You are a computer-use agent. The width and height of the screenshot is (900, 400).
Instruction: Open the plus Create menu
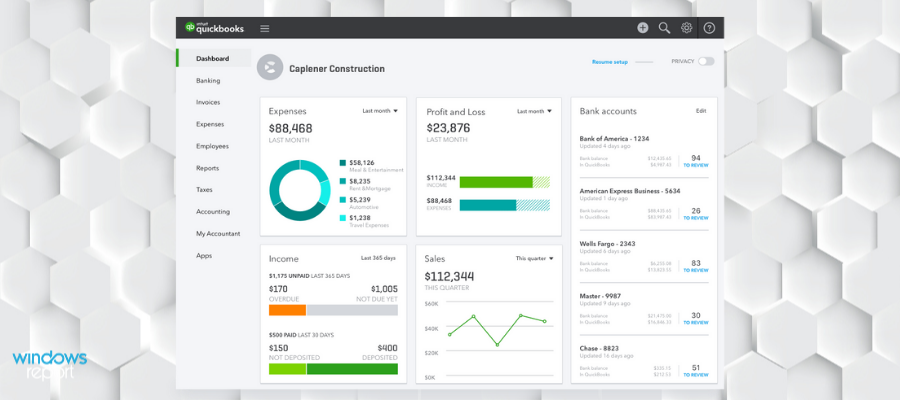(x=642, y=28)
